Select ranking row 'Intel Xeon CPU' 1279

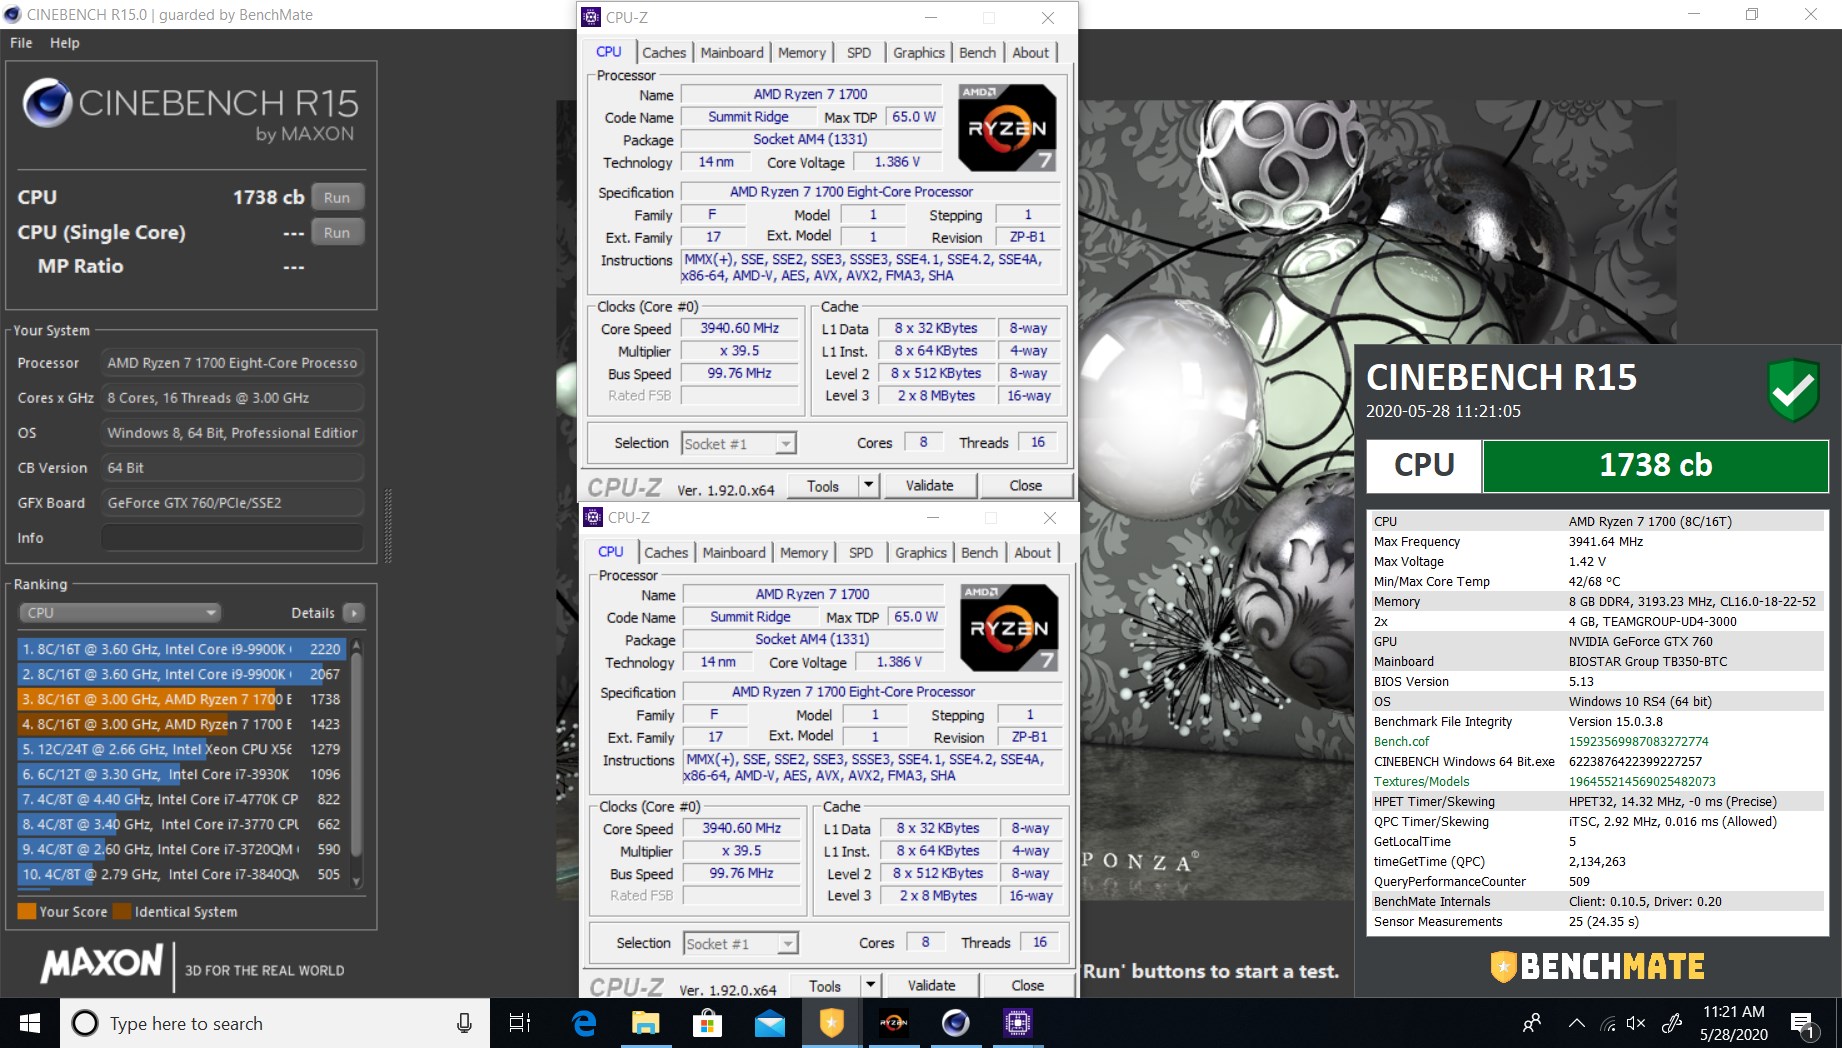tap(181, 749)
